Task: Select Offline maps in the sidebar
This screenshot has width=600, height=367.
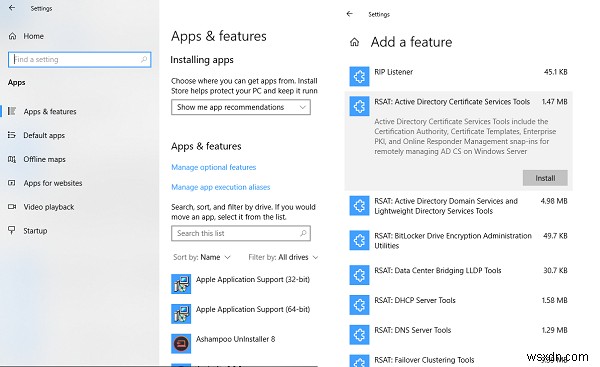Action: [x=44, y=159]
